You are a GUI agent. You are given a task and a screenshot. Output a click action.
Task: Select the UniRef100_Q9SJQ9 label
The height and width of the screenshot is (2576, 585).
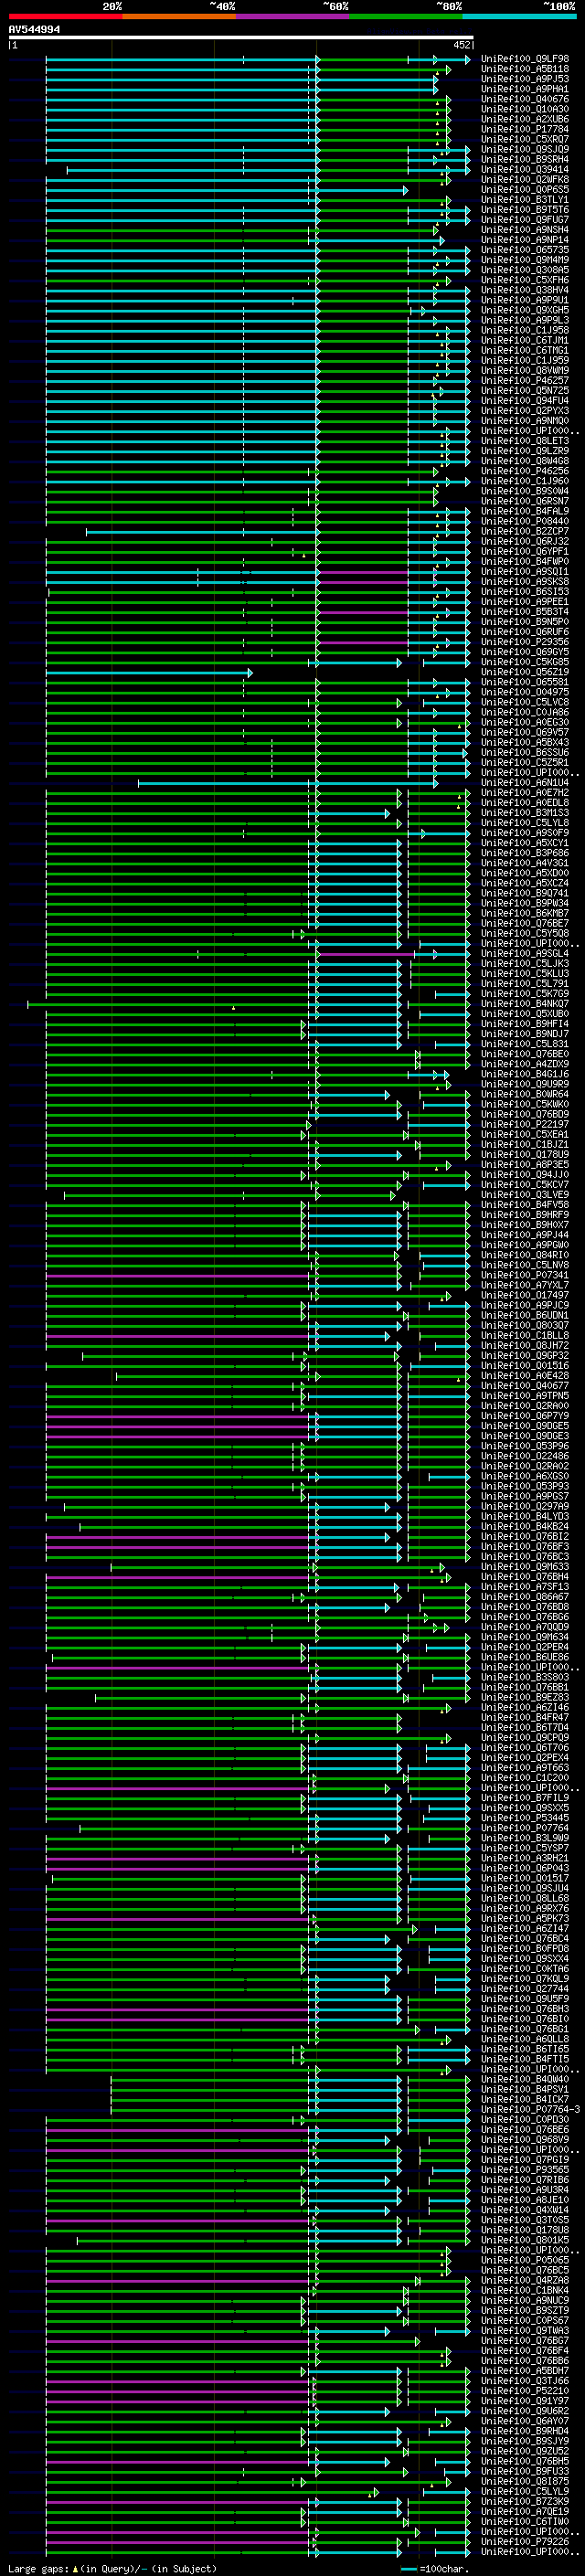point(525,150)
